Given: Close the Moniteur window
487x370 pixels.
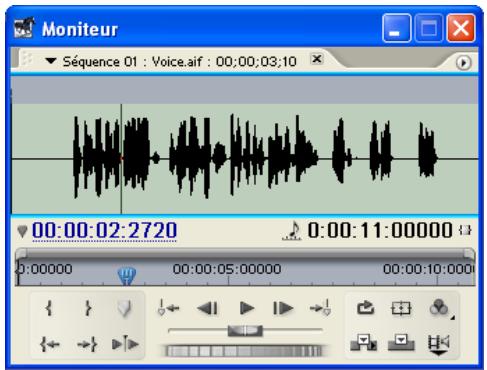Looking at the screenshot, I should [x=461, y=28].
